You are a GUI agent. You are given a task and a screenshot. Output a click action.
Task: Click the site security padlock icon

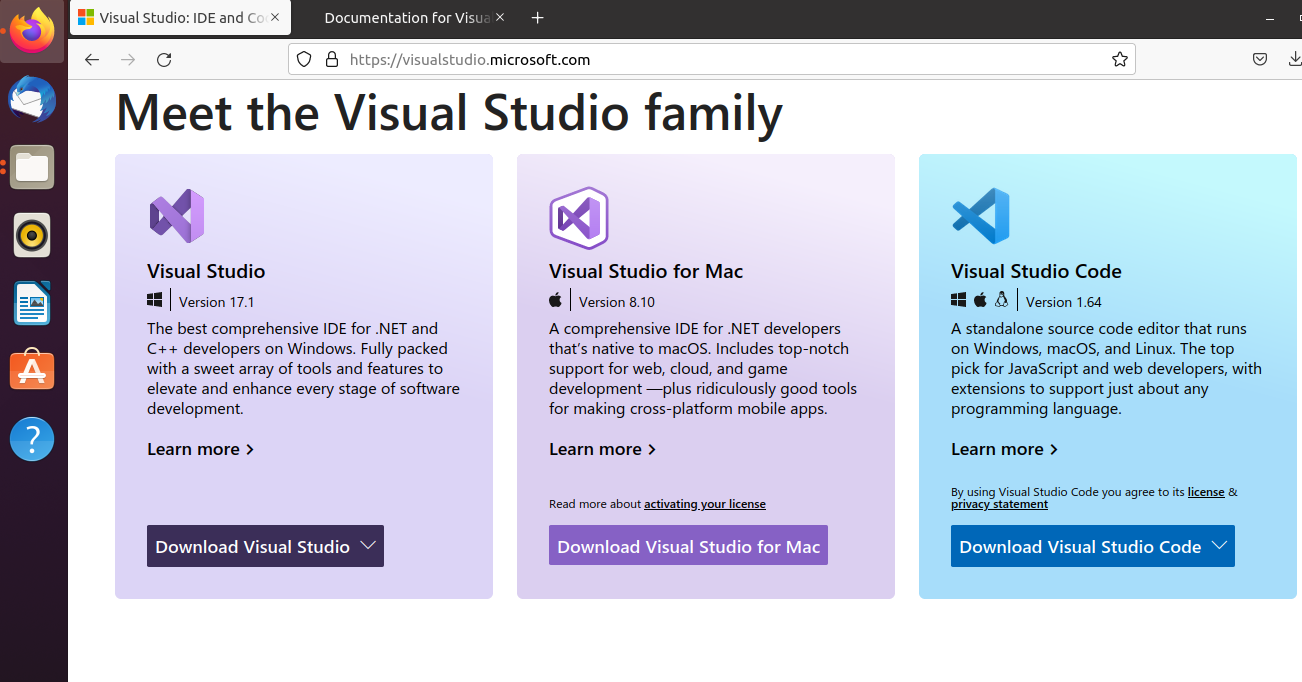click(332, 60)
